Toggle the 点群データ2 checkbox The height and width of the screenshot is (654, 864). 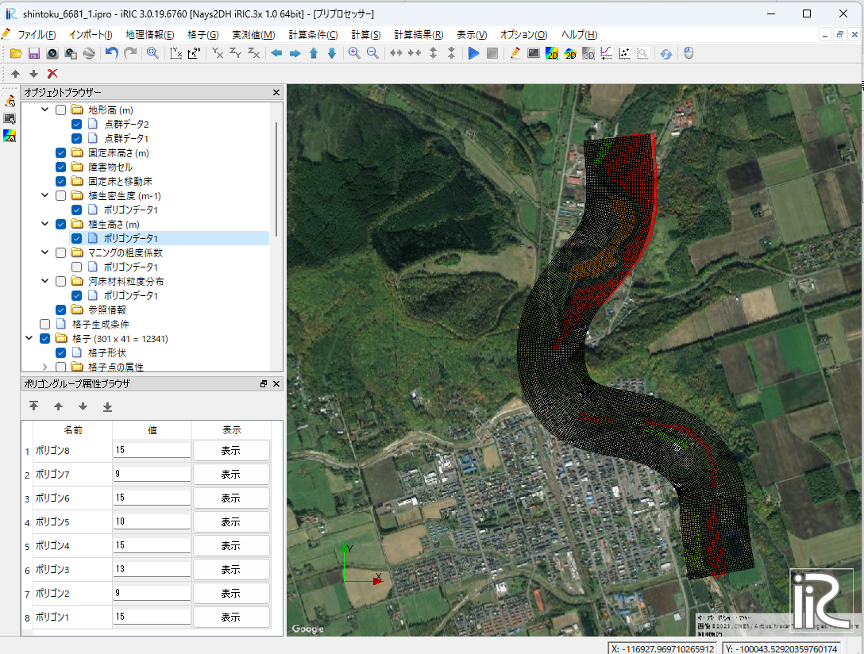point(77,124)
